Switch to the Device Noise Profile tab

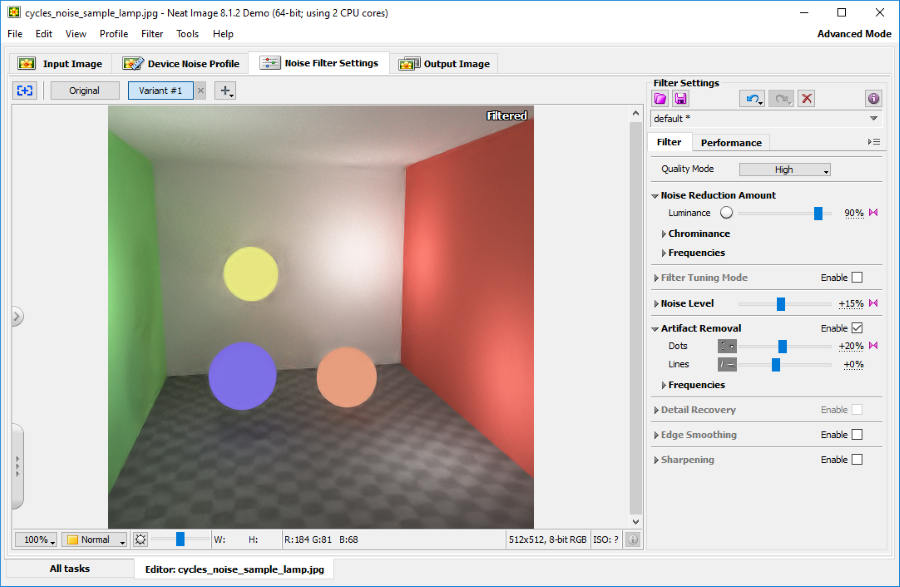pyautogui.click(x=181, y=64)
